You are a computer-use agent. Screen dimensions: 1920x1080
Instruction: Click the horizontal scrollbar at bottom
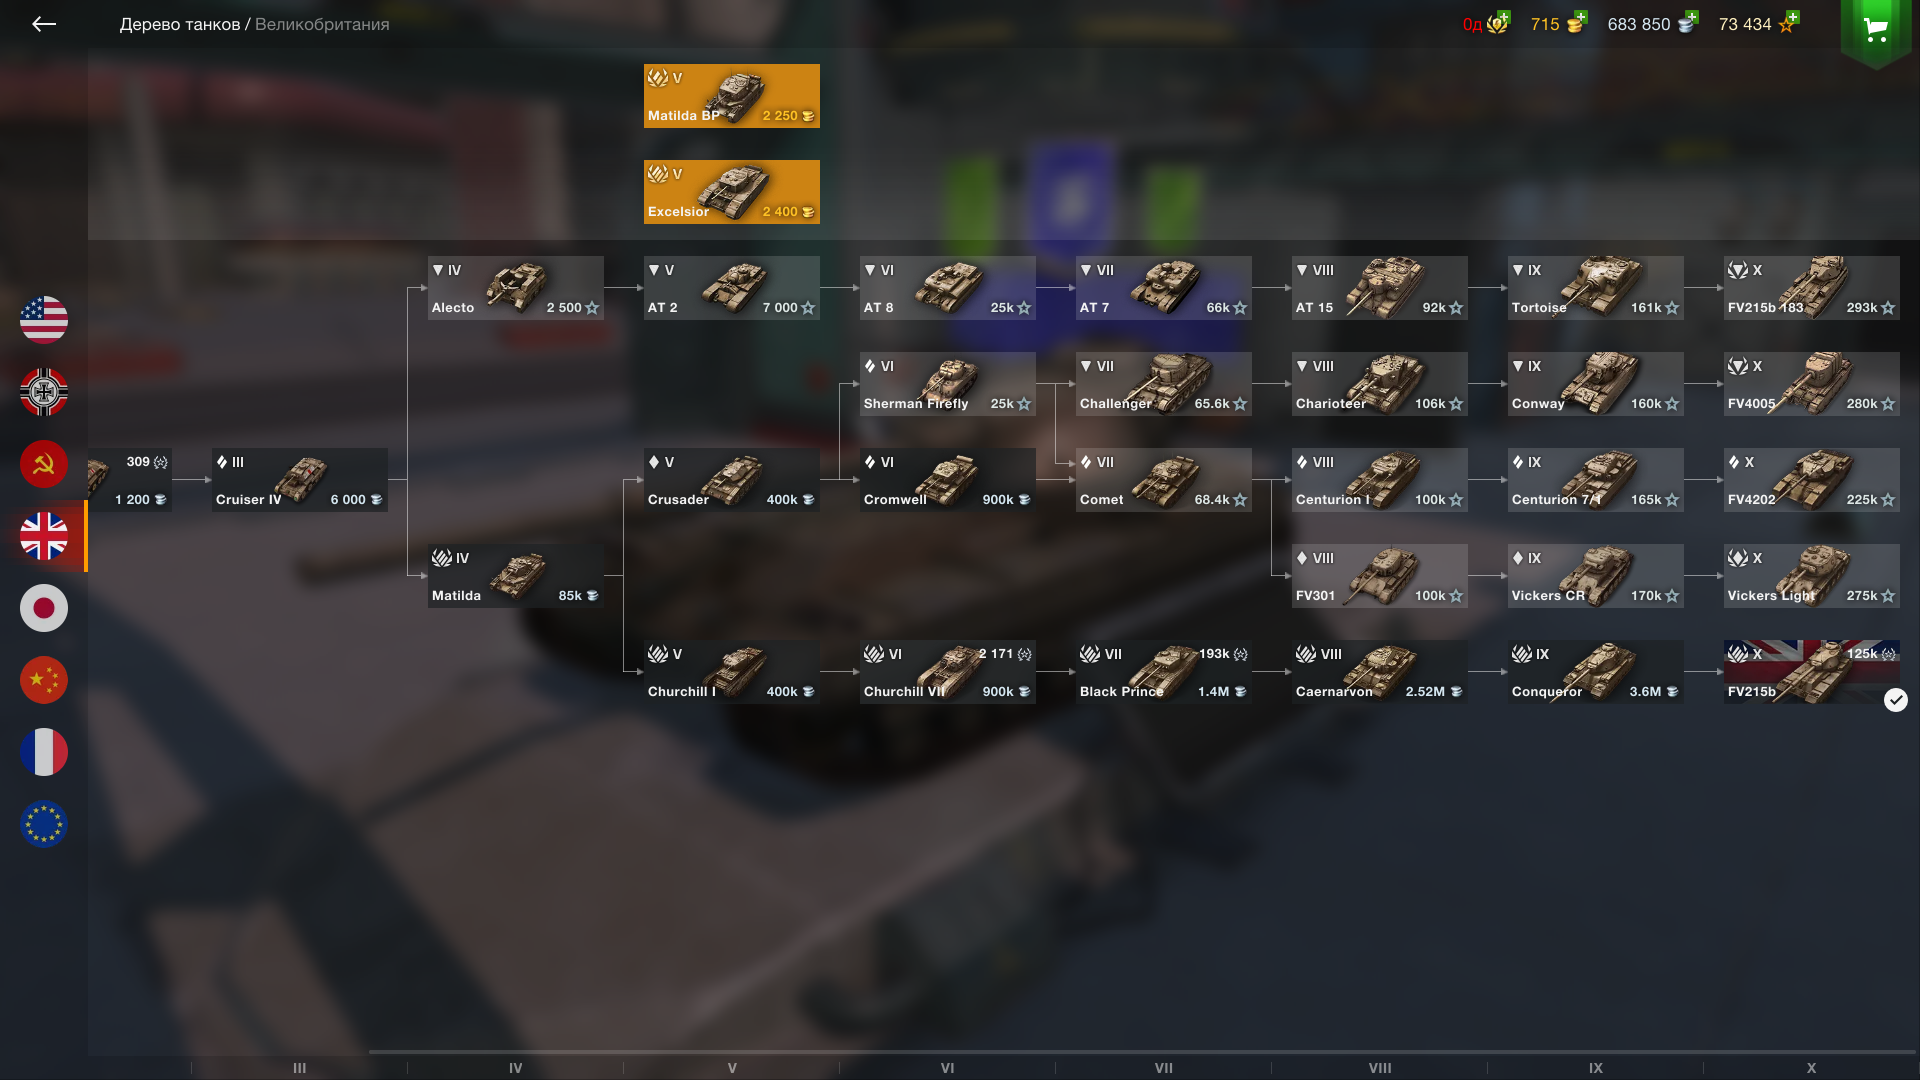1142,1052
